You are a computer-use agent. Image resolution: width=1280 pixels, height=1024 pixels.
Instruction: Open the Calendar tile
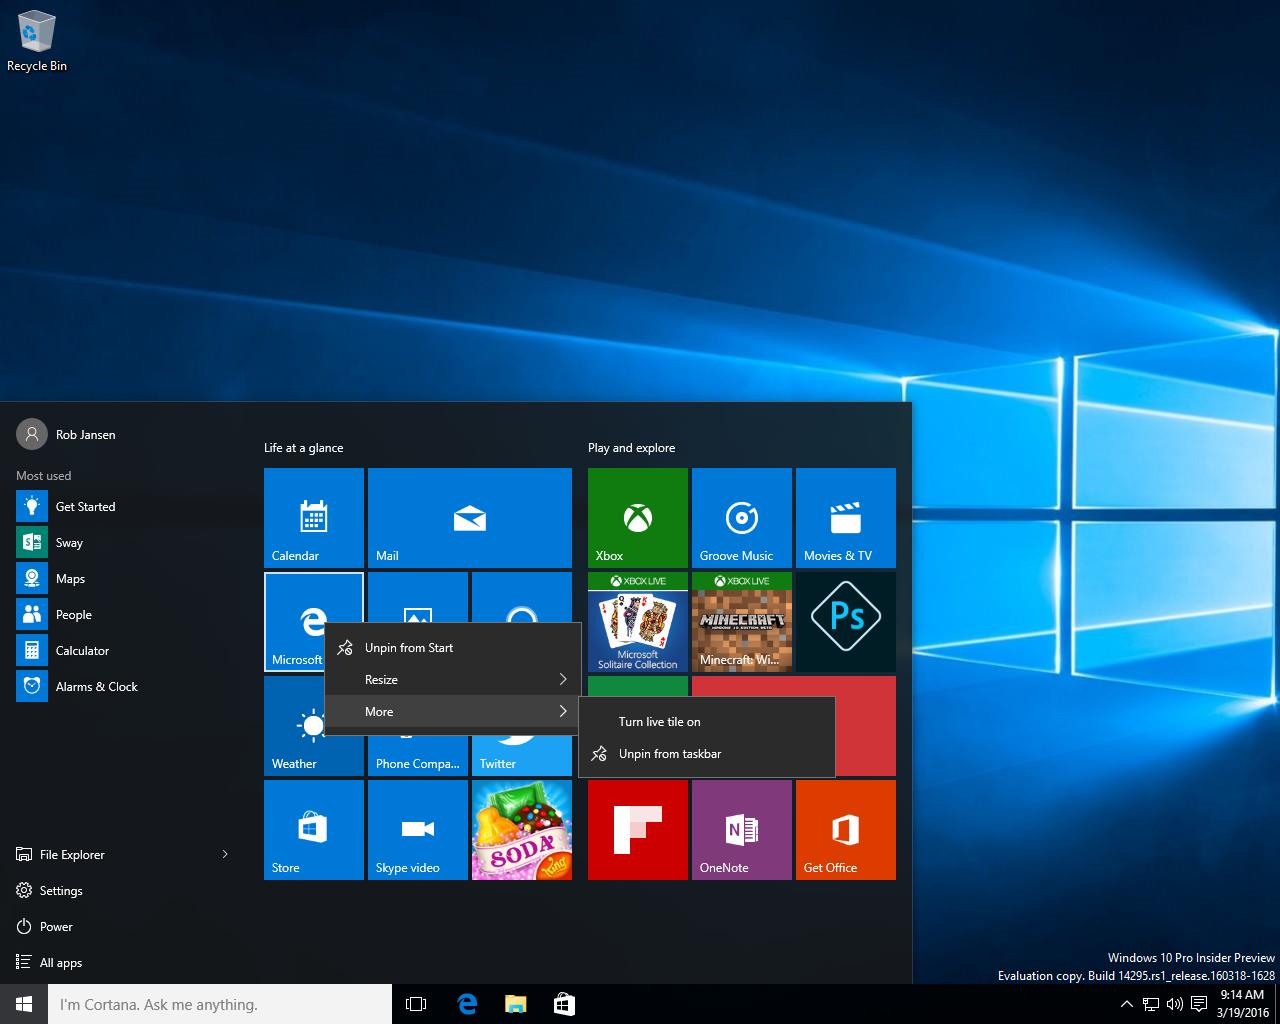click(x=314, y=518)
